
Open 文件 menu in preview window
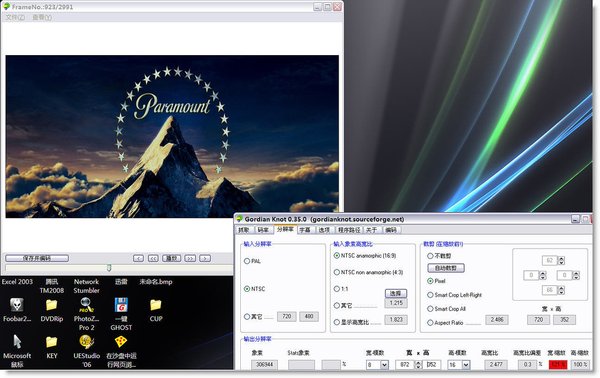coord(15,17)
